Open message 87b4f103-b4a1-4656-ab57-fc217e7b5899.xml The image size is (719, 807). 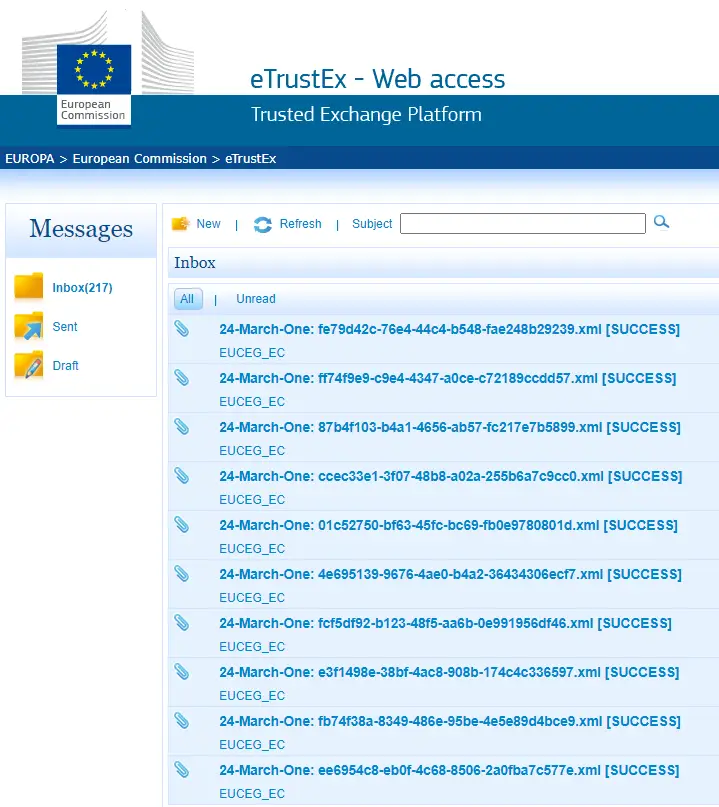coord(450,427)
